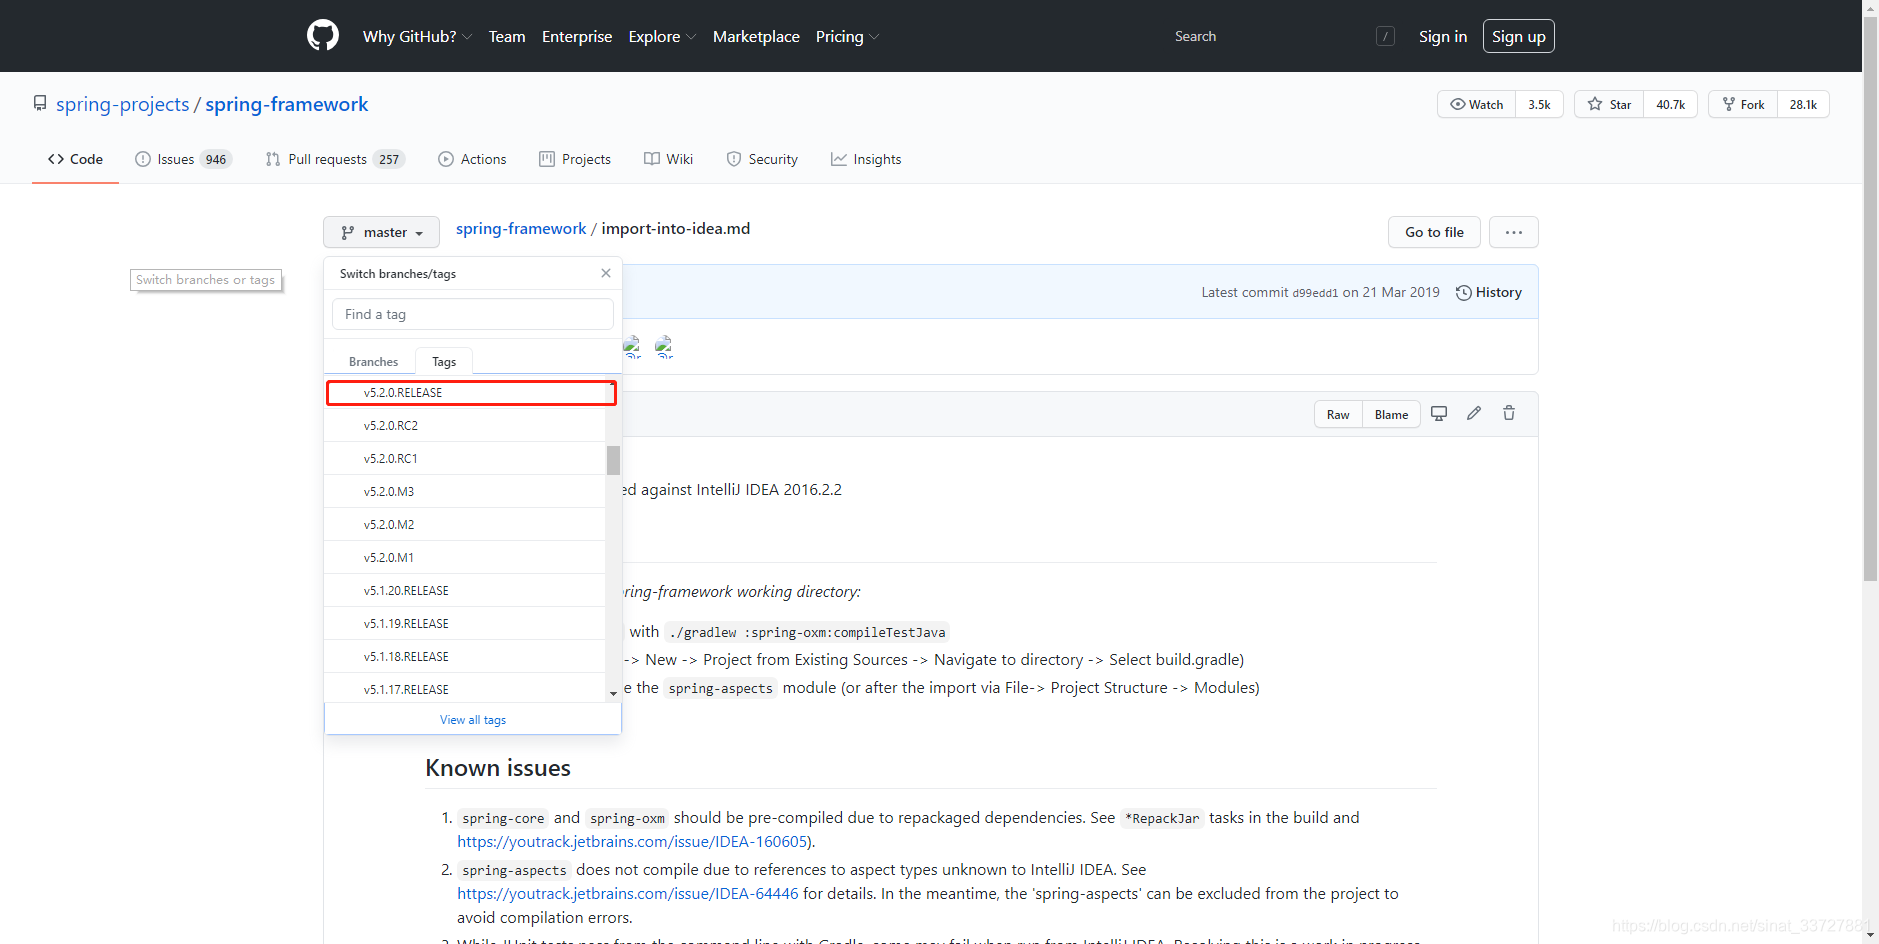Edit this file with pencil icon
The image size is (1879, 944).
(1474, 413)
